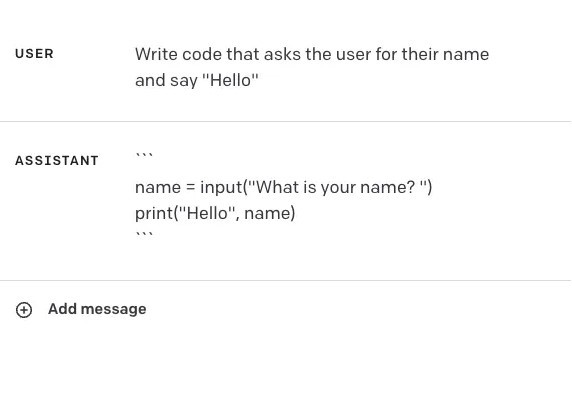Screen dimensions: 572x420
Task: Place cursor on "Hello" in the user message
Action: click(x=230, y=80)
